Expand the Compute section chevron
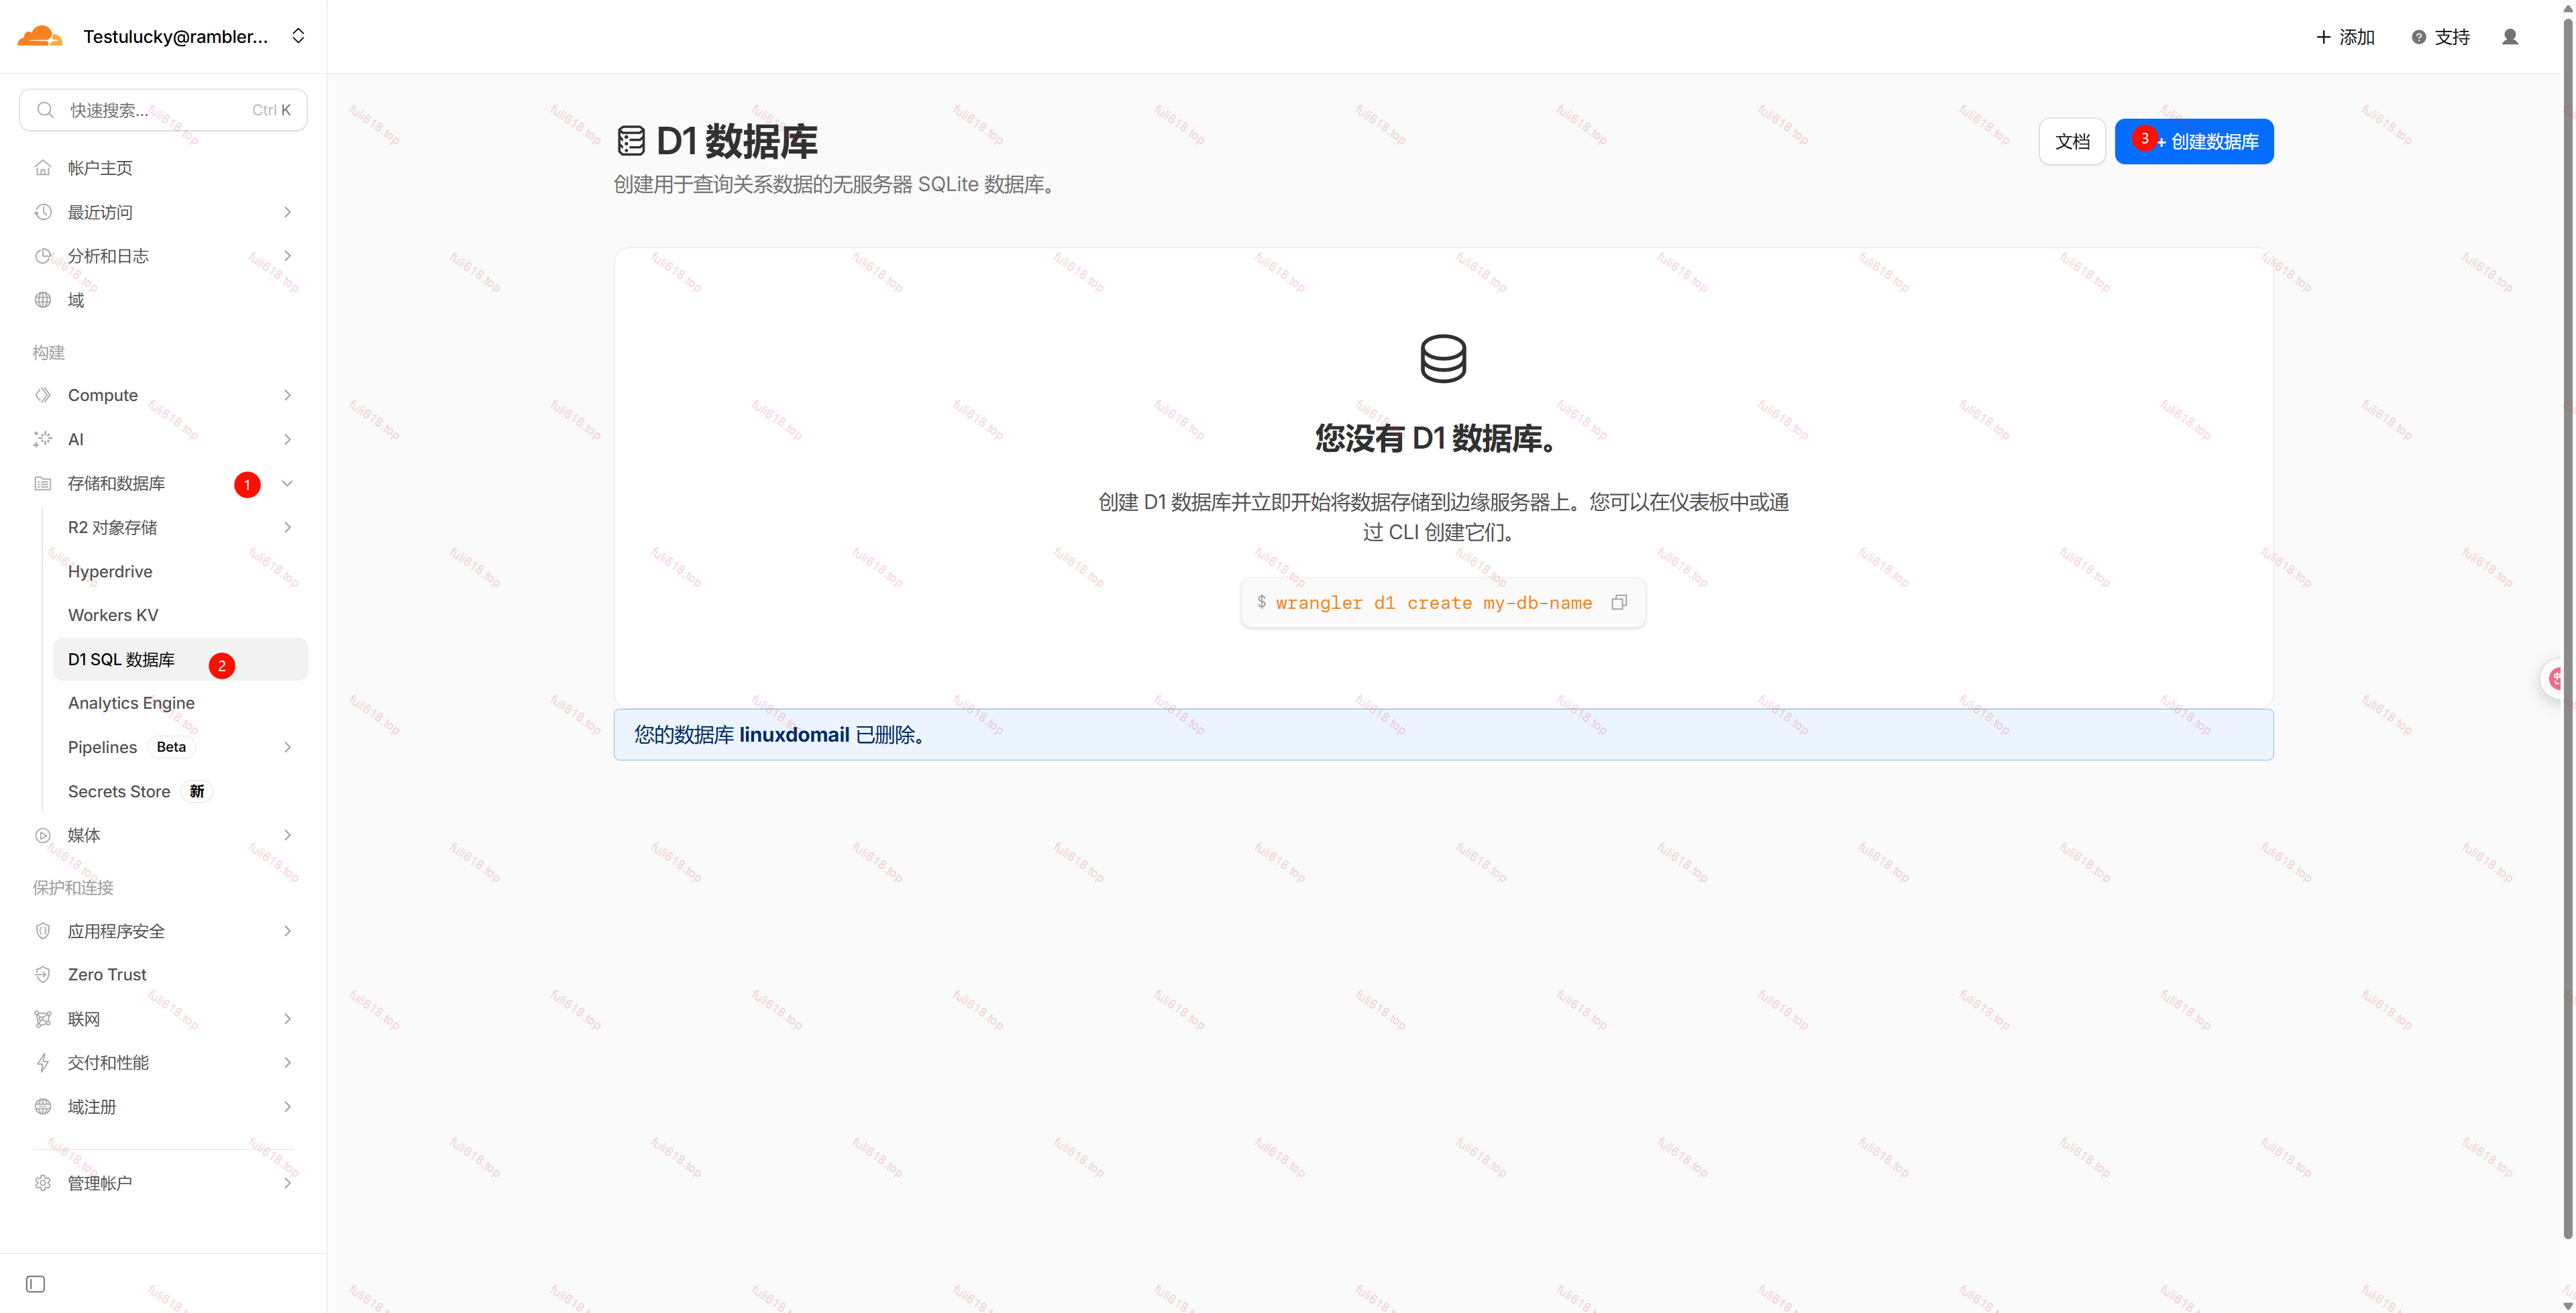The width and height of the screenshot is (2576, 1313). coord(287,395)
